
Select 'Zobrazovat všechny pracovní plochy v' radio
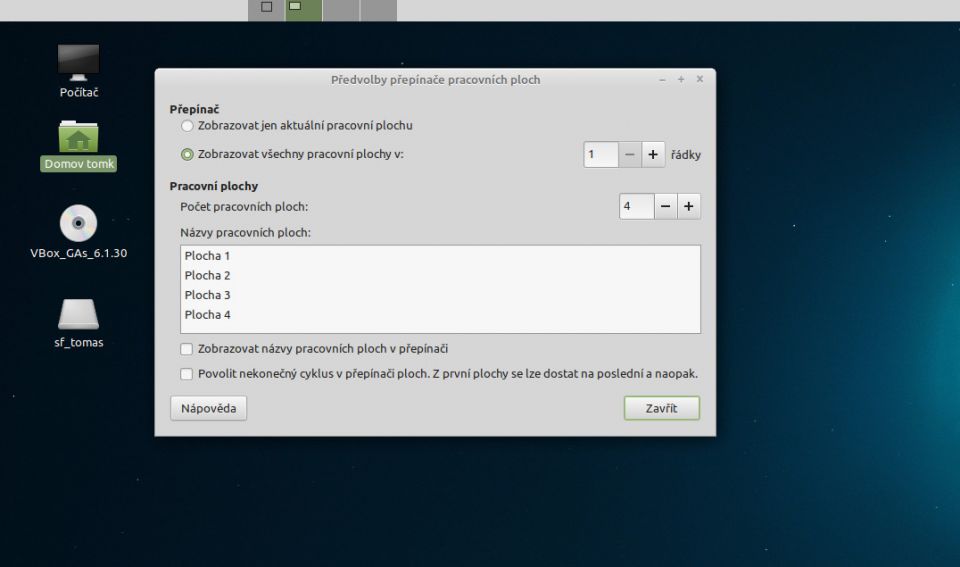pyautogui.click(x=187, y=154)
